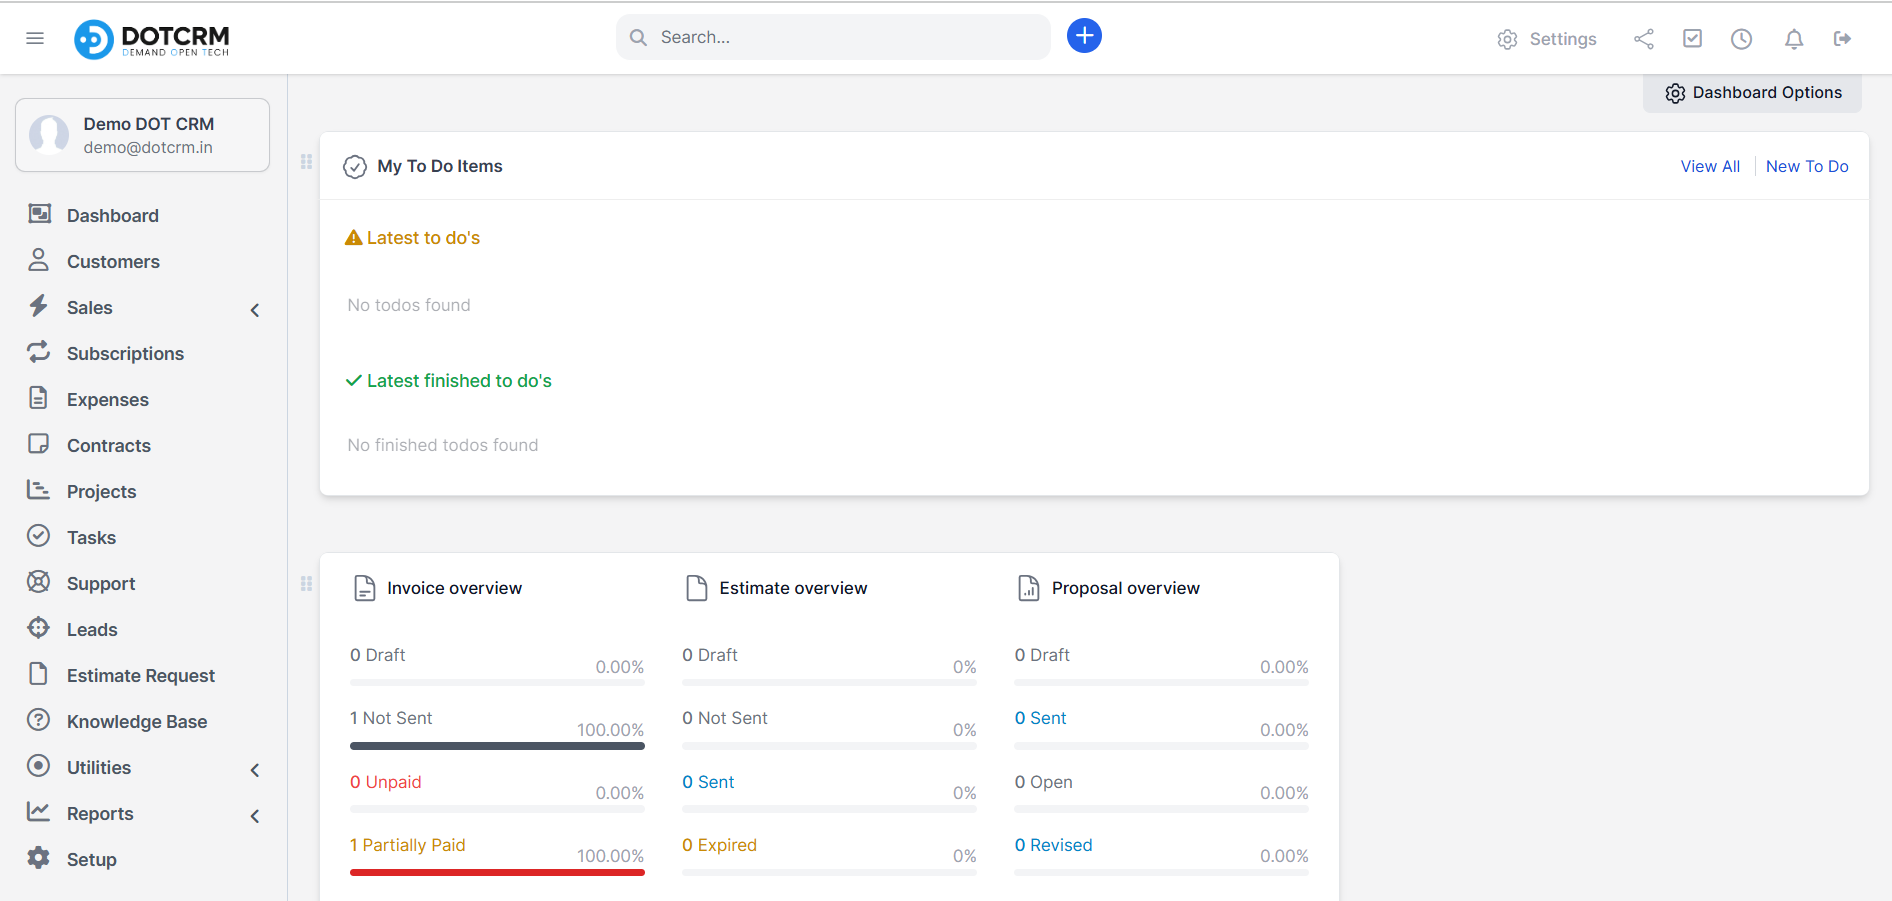Screen dimensions: 1892x901
Task: Open the notifications bell
Action: [1793, 39]
